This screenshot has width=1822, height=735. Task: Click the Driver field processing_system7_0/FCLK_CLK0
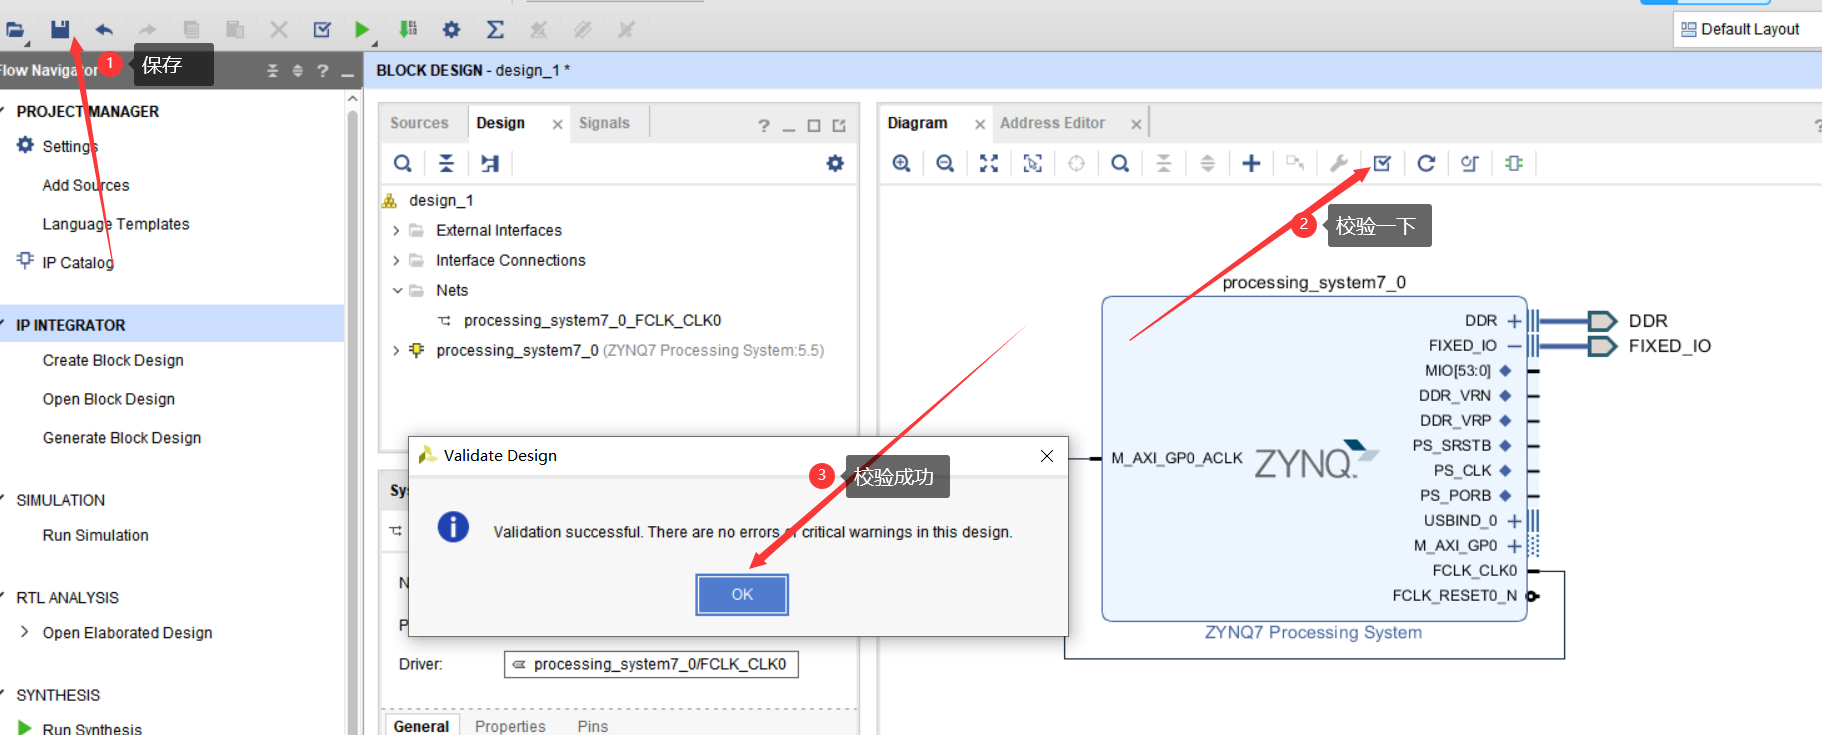[x=651, y=664]
